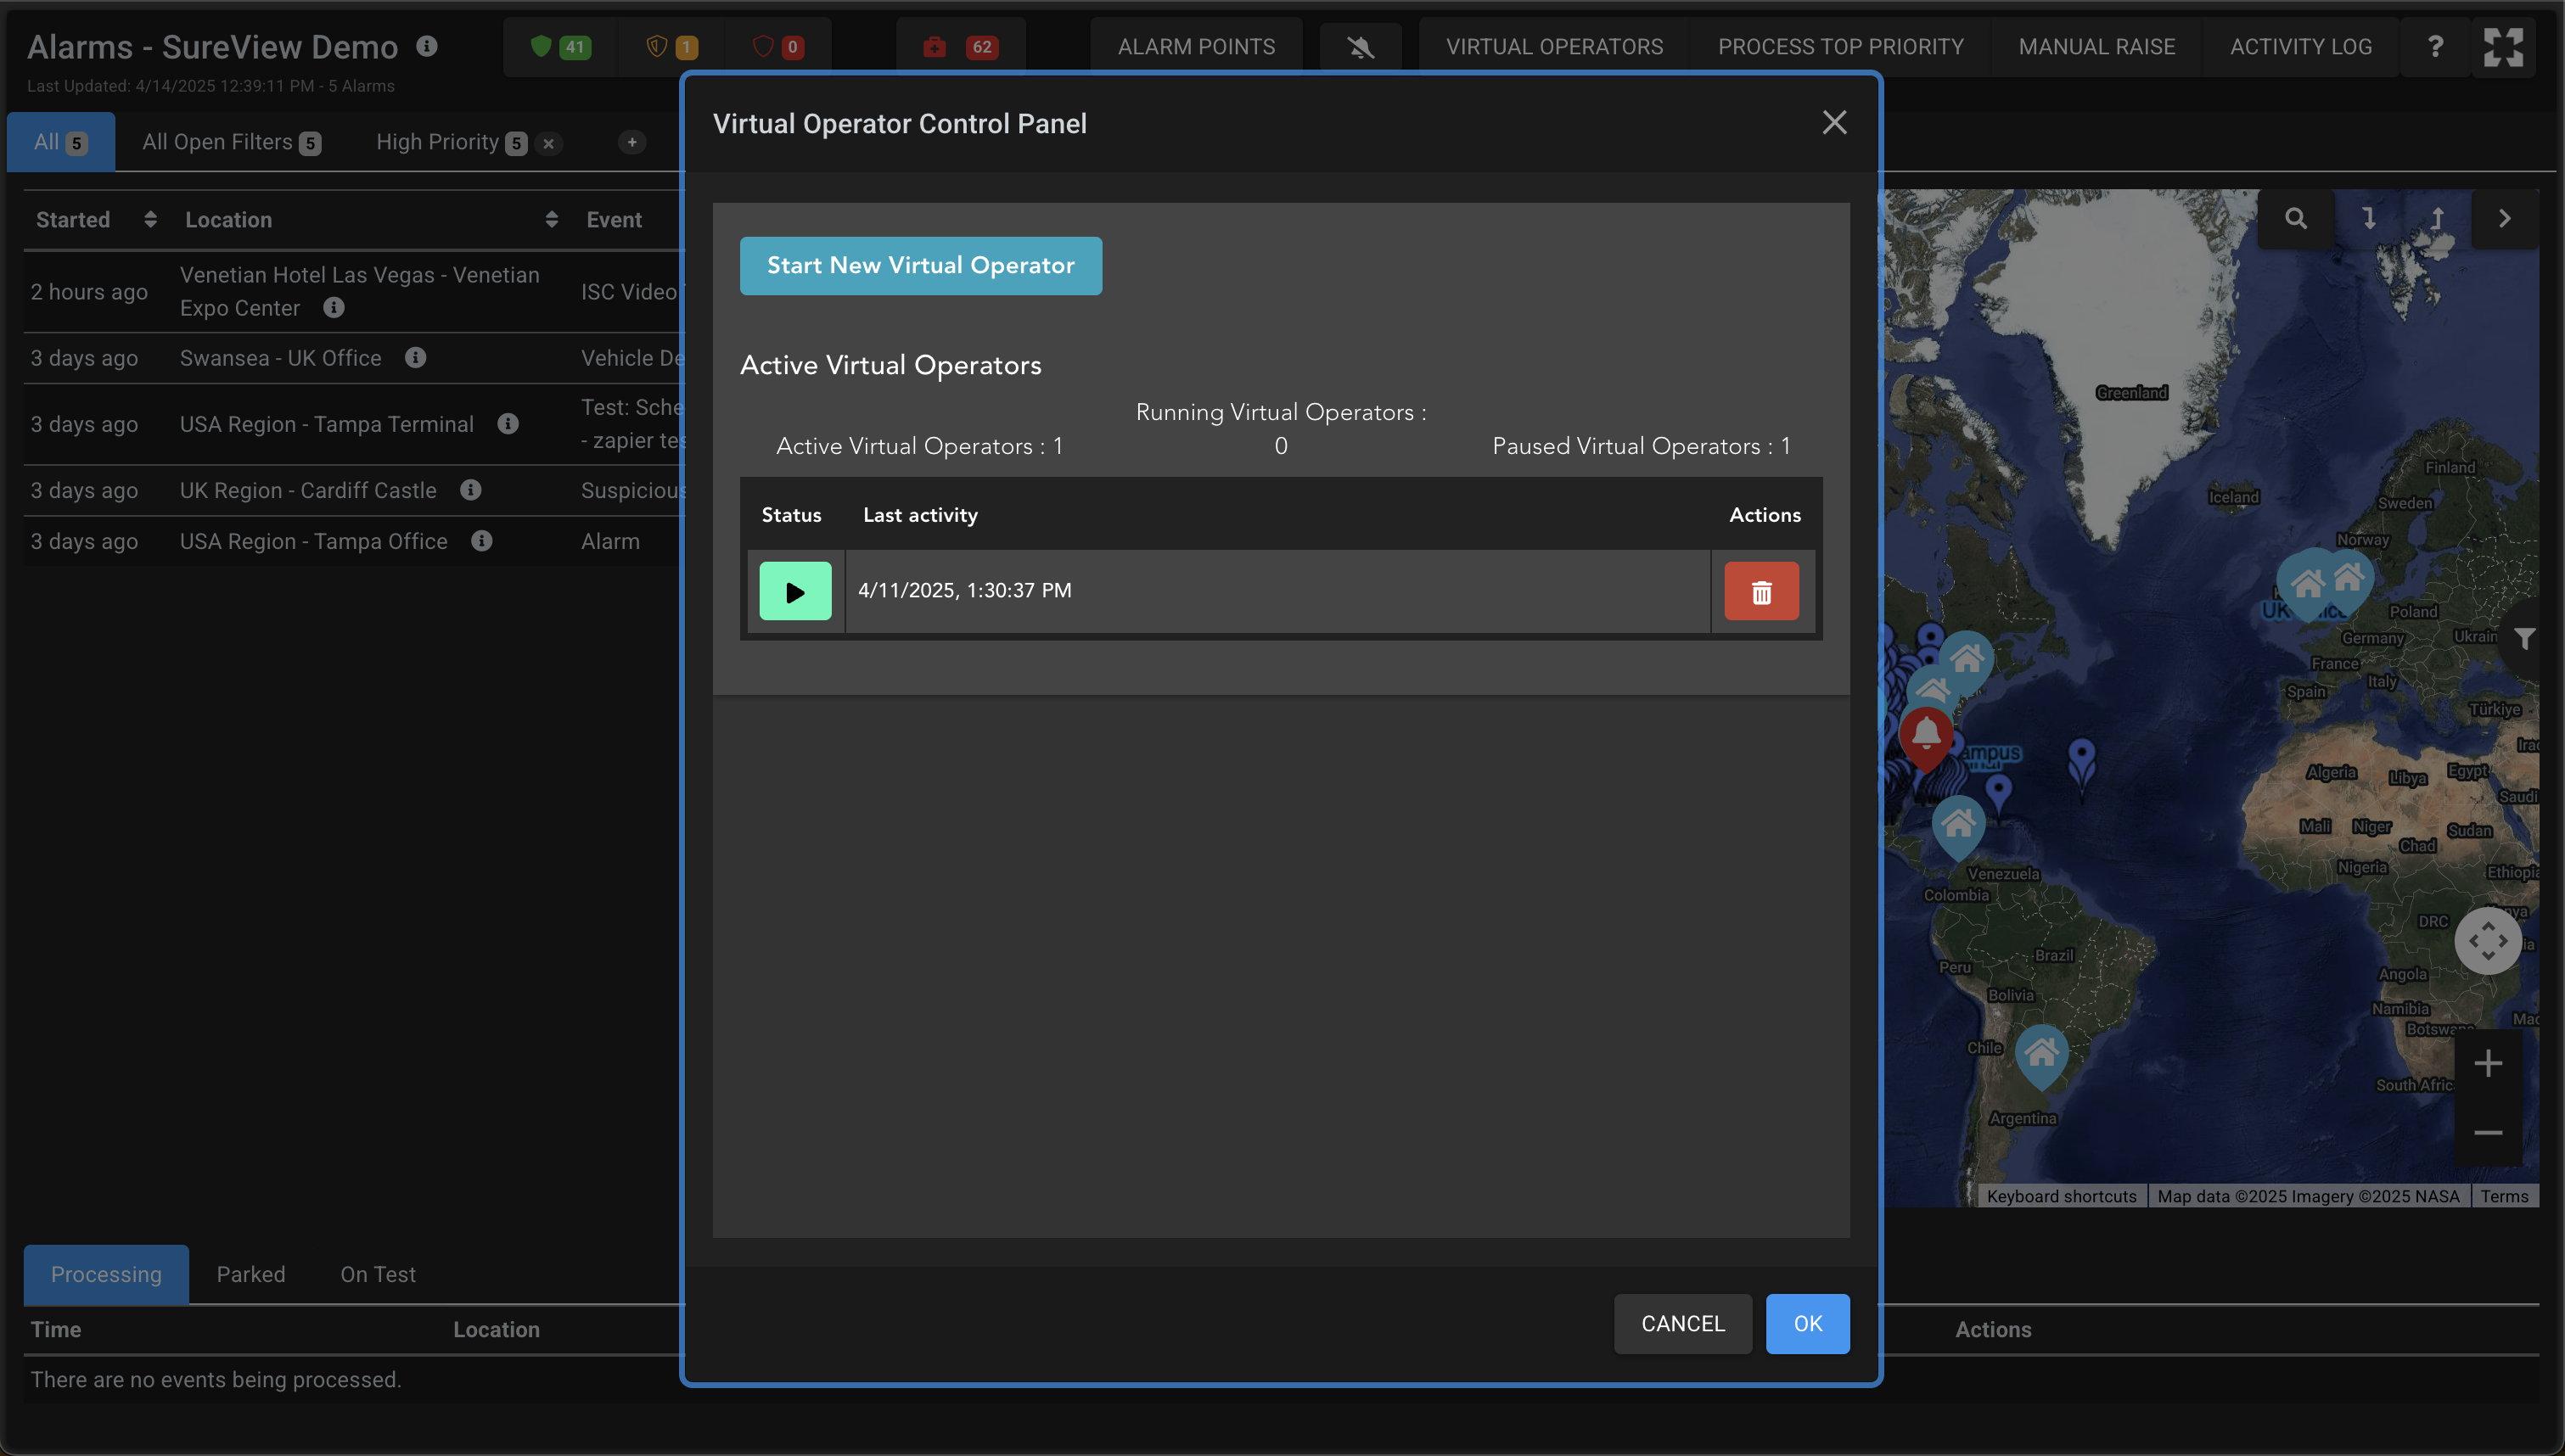Open Keyboard shortcuts link on map
This screenshot has width=2565, height=1456.
tap(2061, 1196)
